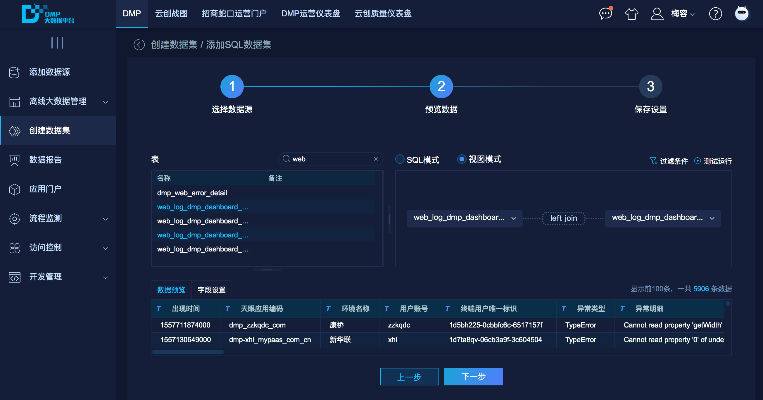Viewport: 763px width, 400px height.
Task: Click the back arrow beside 创建数据集 breadcrumb
Action: click(138, 45)
